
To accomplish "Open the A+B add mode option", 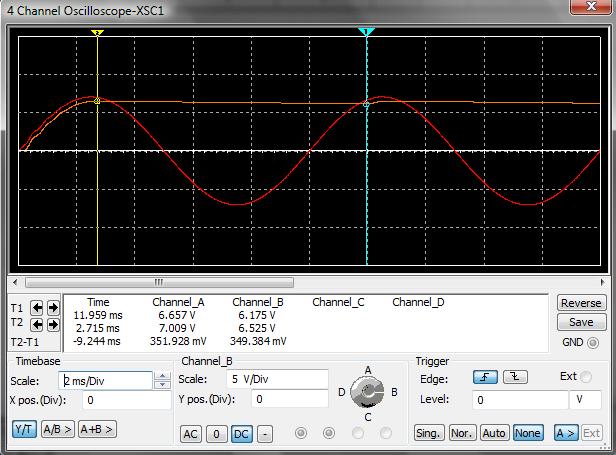I will pos(97,429).
